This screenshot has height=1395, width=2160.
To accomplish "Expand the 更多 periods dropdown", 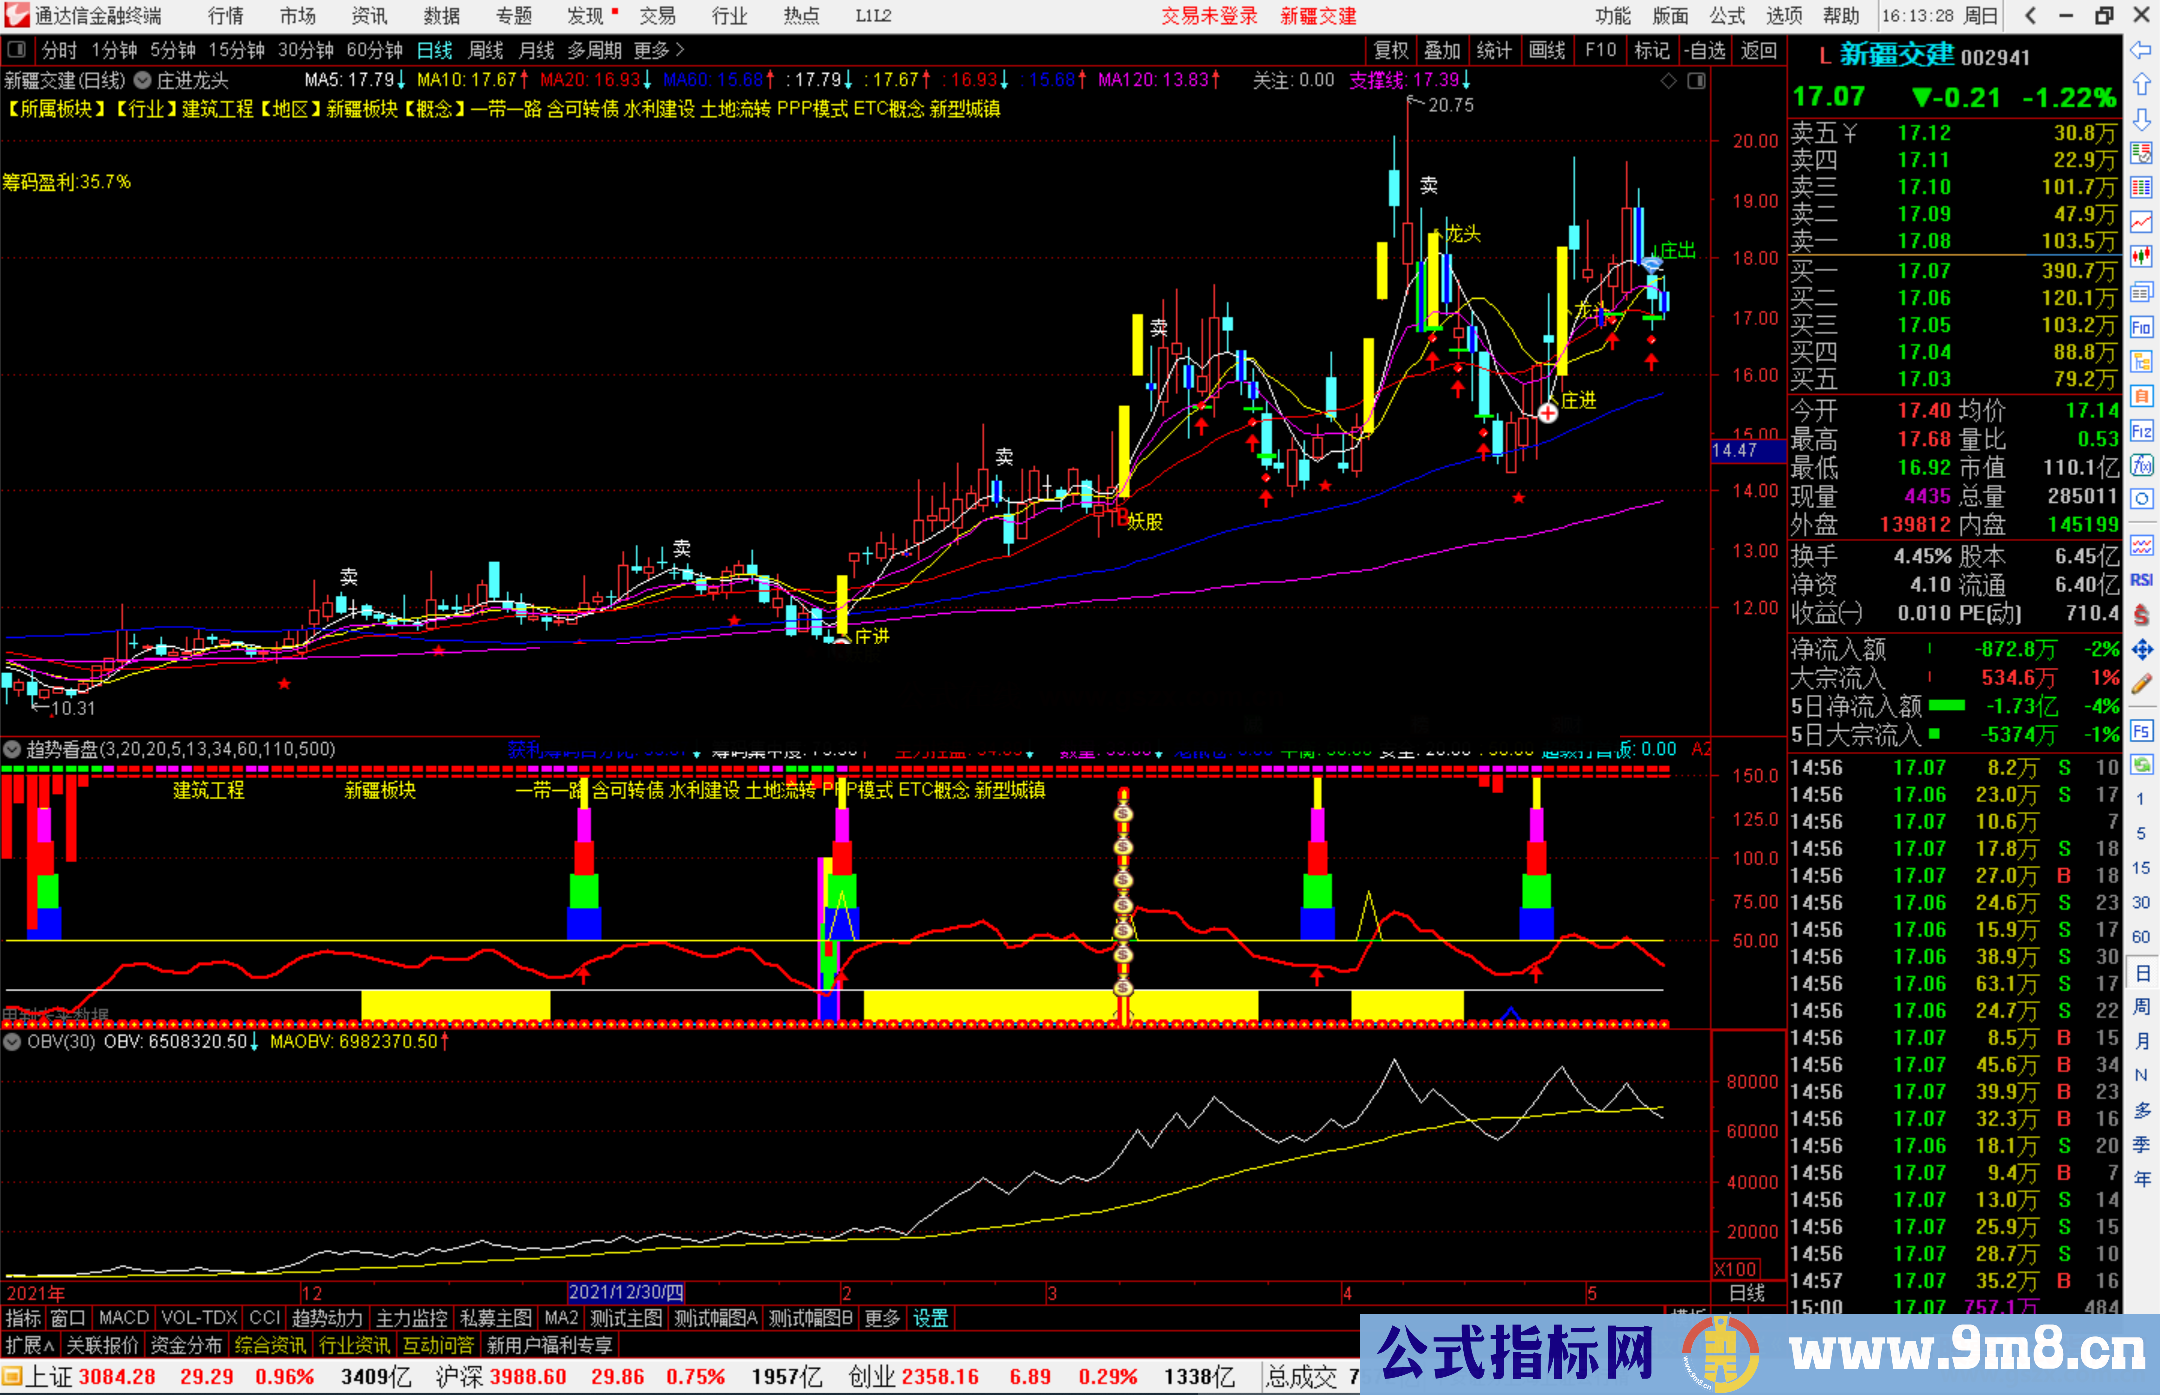I will pos(659,50).
